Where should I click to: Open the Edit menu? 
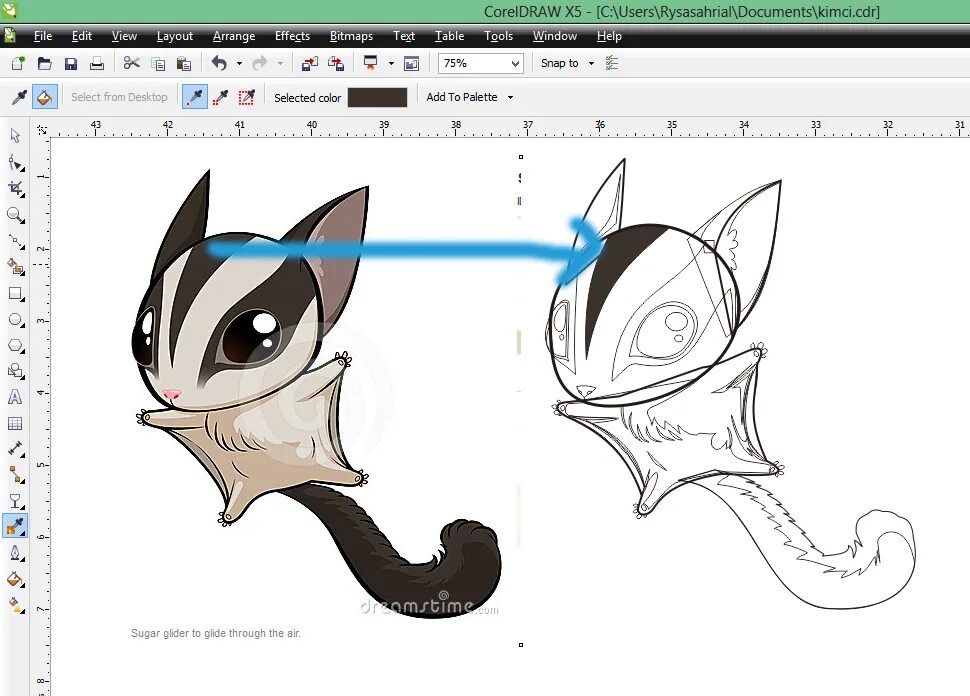[82, 36]
